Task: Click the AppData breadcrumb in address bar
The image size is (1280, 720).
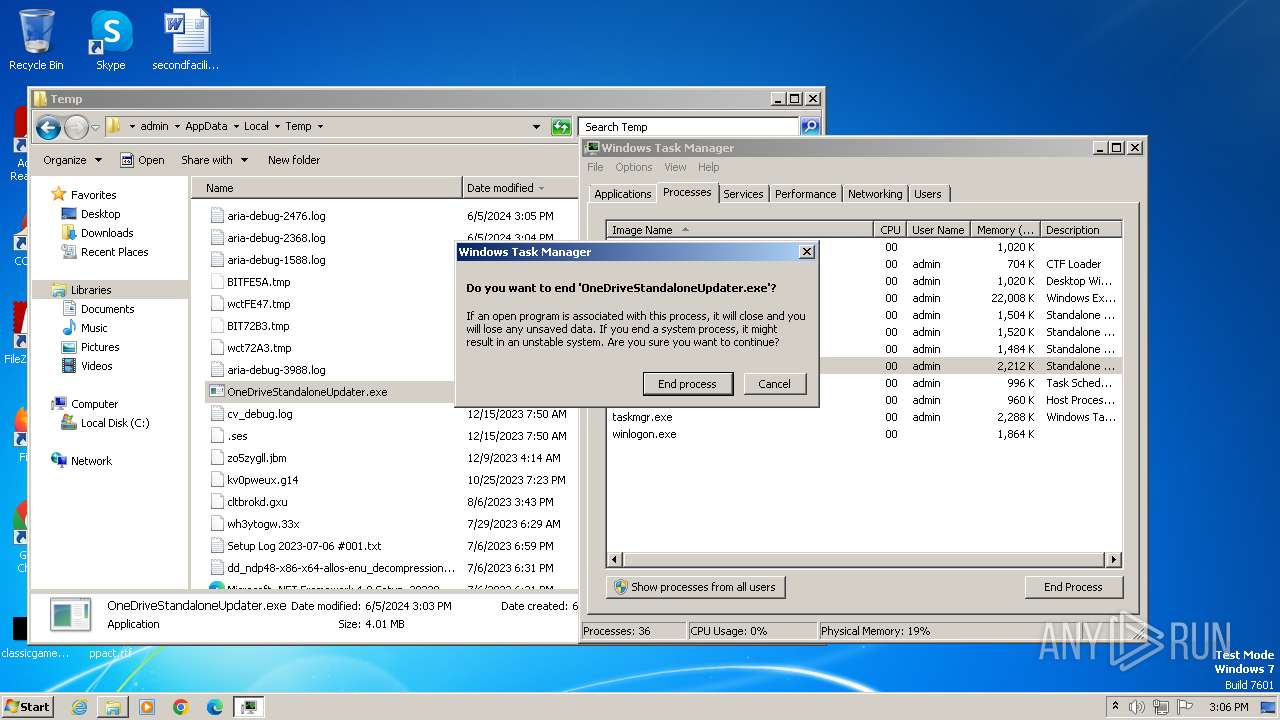Action: 206,126
